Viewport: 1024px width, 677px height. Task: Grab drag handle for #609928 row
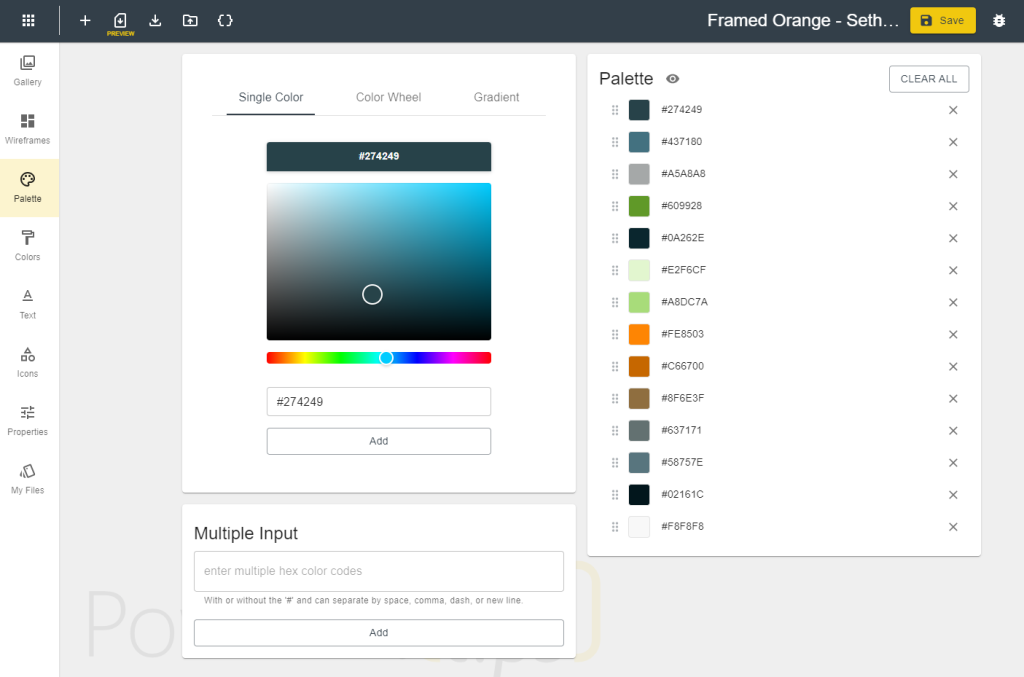(615, 206)
